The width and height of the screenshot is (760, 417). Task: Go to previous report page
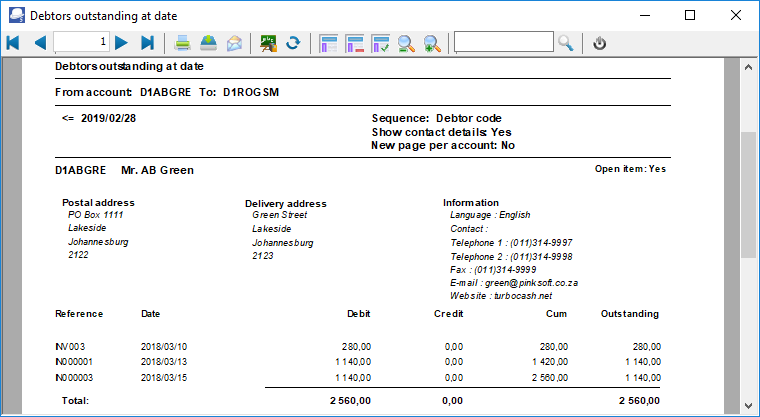point(39,43)
